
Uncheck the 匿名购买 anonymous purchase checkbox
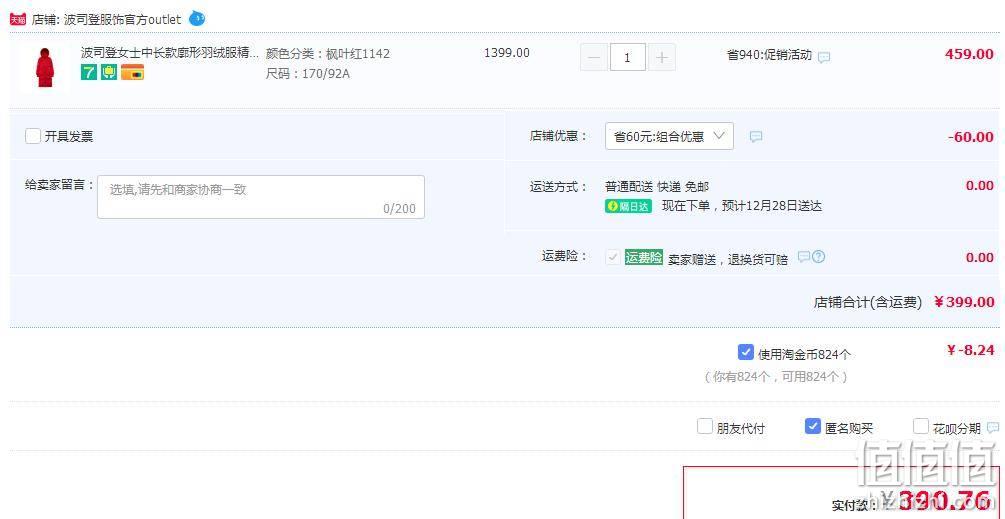coord(813,426)
